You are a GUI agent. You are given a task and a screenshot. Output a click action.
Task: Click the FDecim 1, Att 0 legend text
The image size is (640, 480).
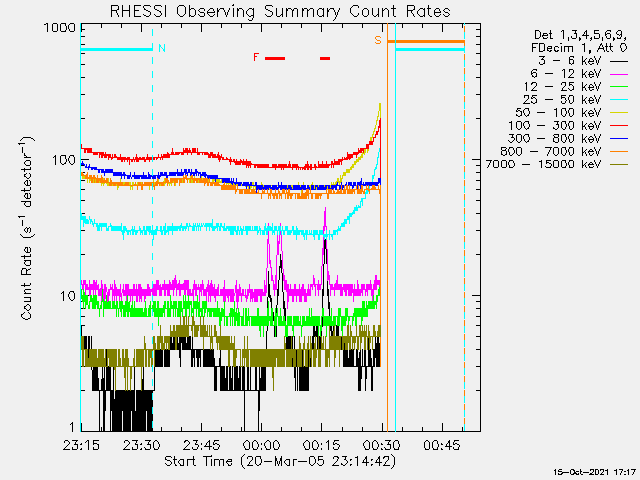tap(579, 48)
